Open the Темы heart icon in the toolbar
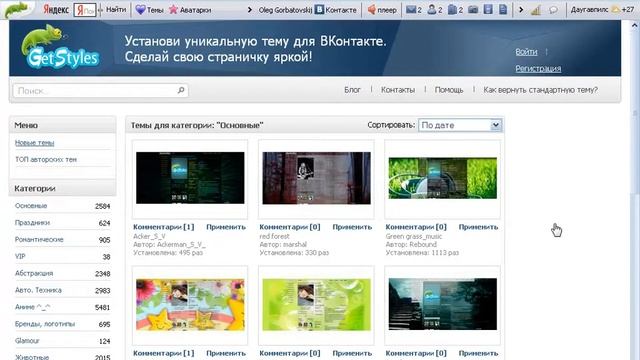This screenshot has width=640, height=360. (x=140, y=9)
